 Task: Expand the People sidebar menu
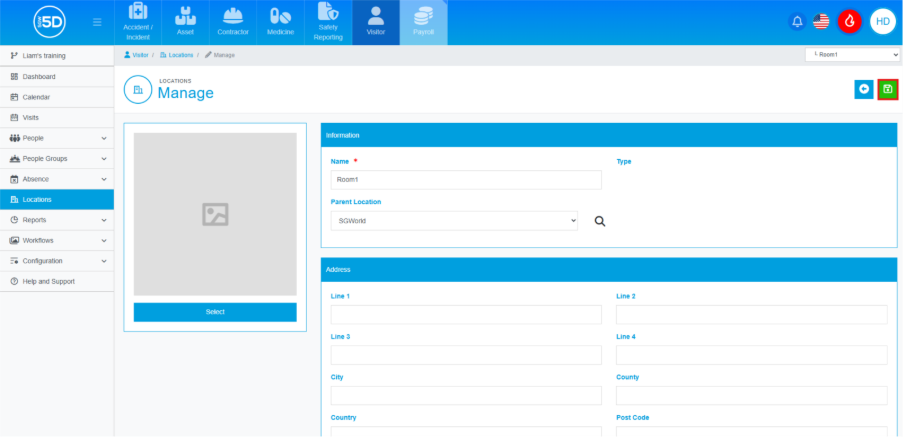56,138
